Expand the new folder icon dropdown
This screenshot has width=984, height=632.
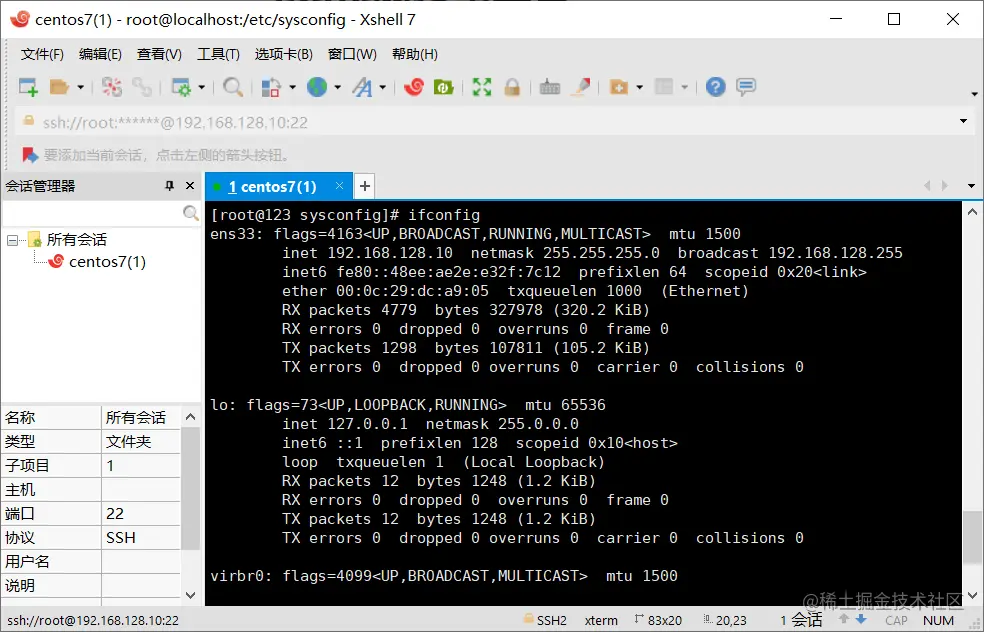[639, 87]
